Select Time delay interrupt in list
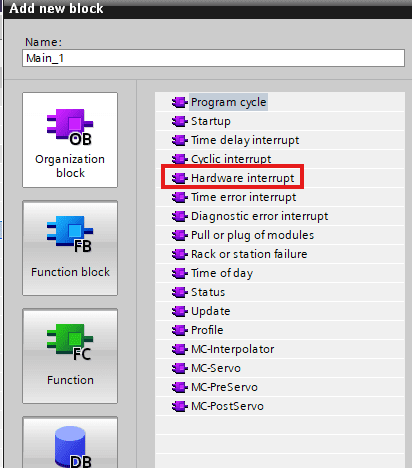412x468 pixels. click(245, 140)
